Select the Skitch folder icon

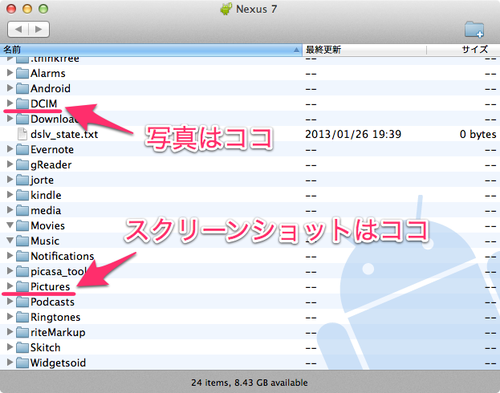pyautogui.click(x=22, y=348)
